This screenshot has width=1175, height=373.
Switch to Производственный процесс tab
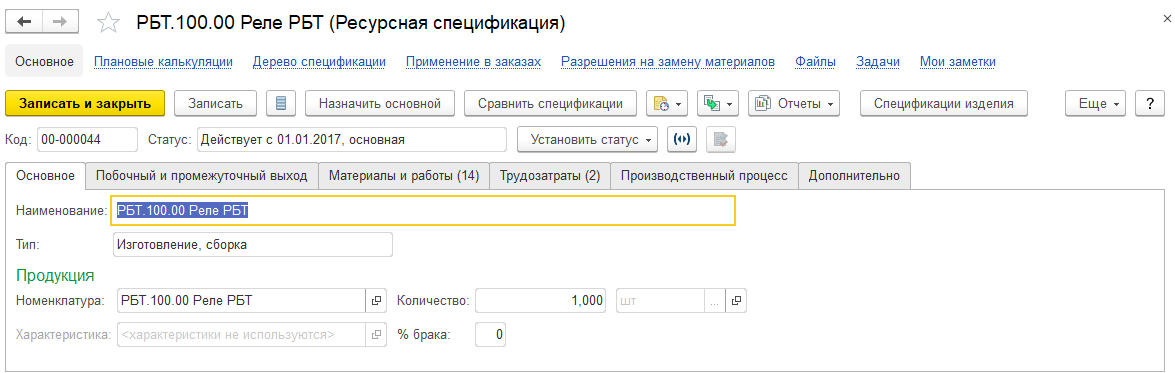click(x=704, y=176)
